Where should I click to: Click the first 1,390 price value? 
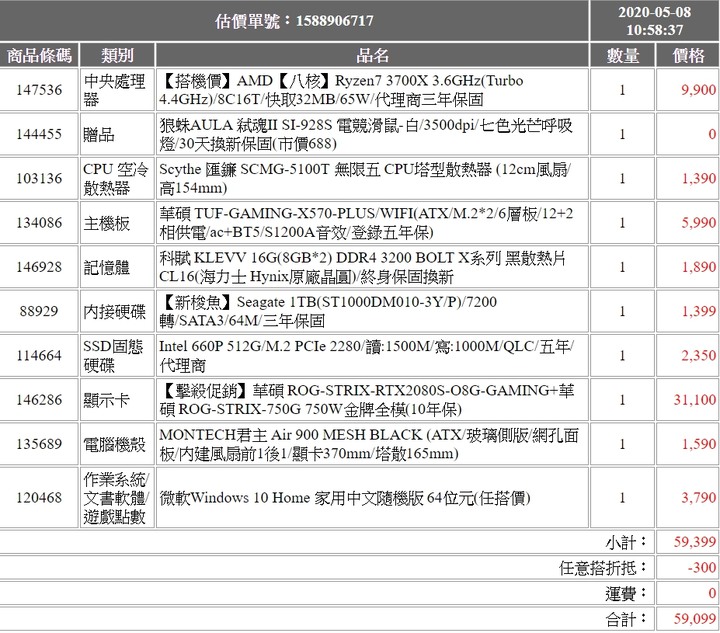698,179
